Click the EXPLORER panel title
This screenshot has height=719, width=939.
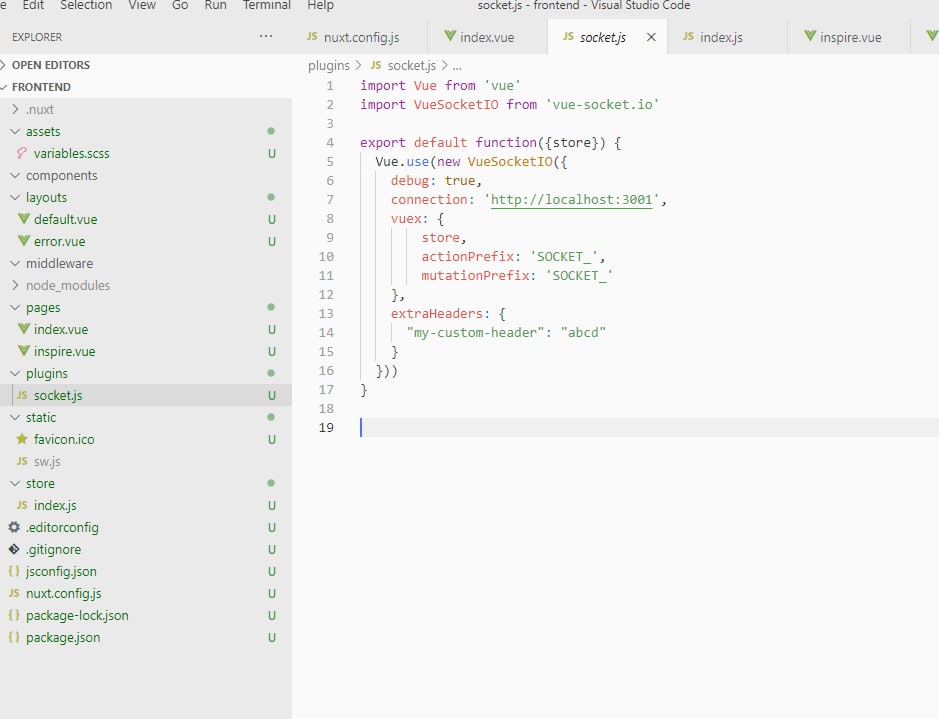pyautogui.click(x=37, y=37)
